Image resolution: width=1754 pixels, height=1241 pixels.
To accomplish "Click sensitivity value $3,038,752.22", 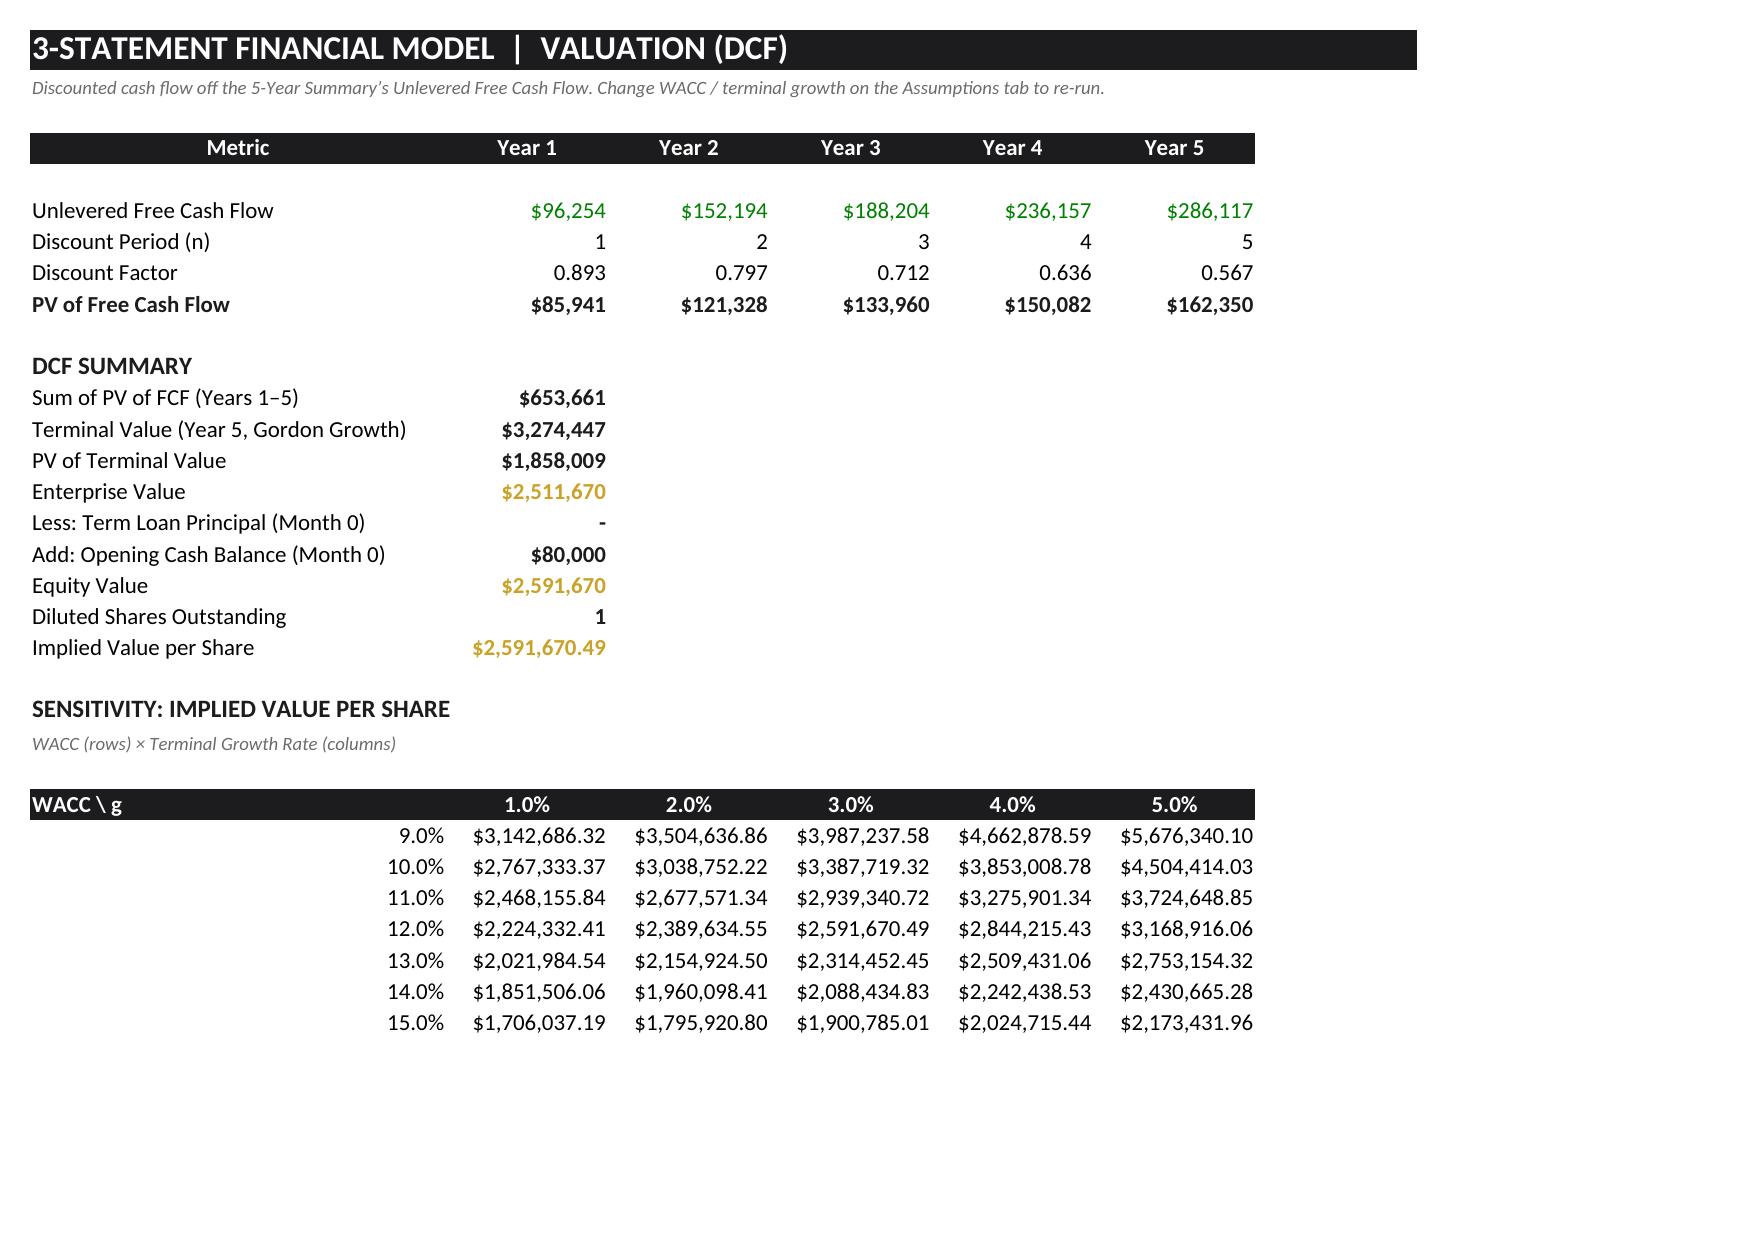I will [x=701, y=867].
